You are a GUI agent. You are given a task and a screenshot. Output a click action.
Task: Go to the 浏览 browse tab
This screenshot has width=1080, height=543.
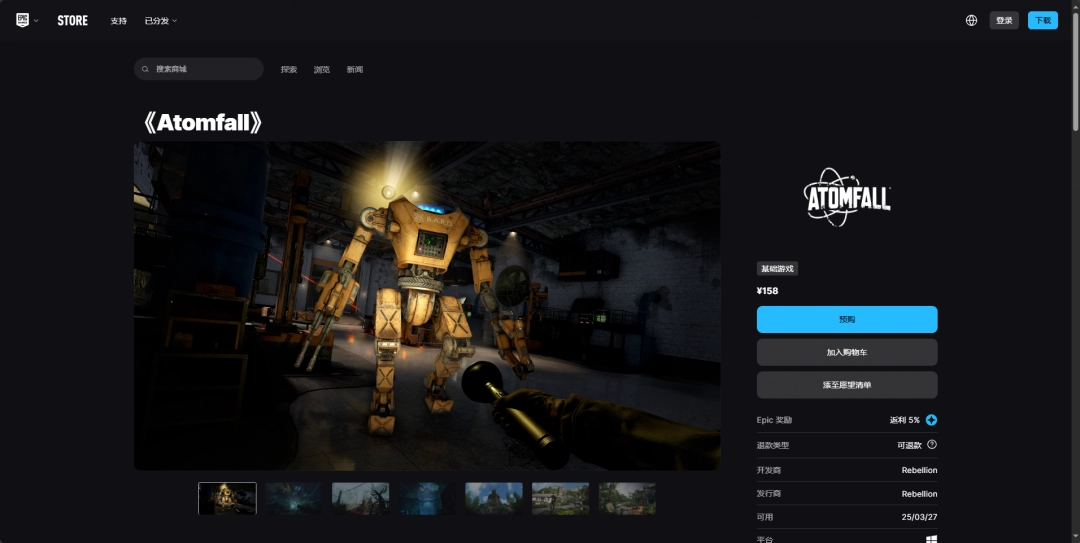pos(322,70)
